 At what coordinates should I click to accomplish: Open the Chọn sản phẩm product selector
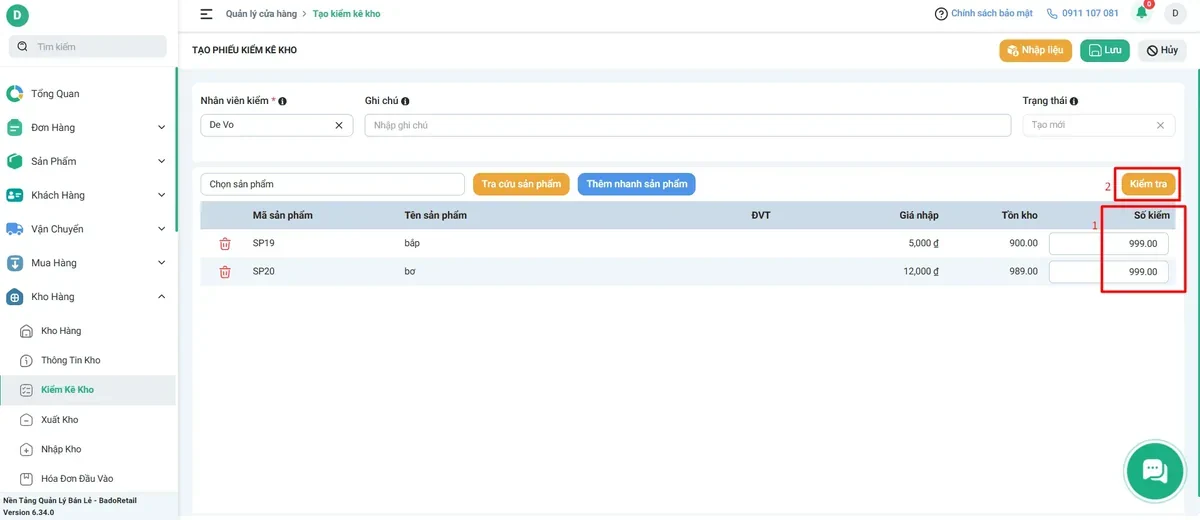click(x=333, y=184)
